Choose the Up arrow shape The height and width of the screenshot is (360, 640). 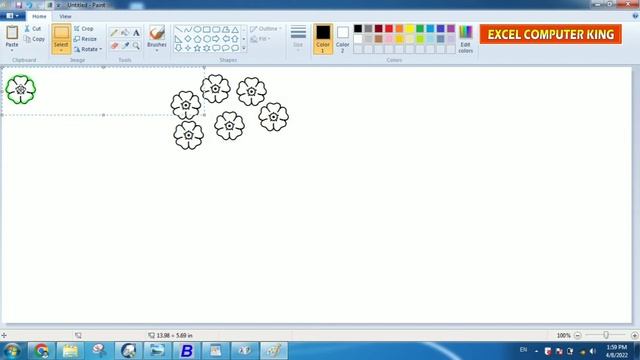coord(235,39)
